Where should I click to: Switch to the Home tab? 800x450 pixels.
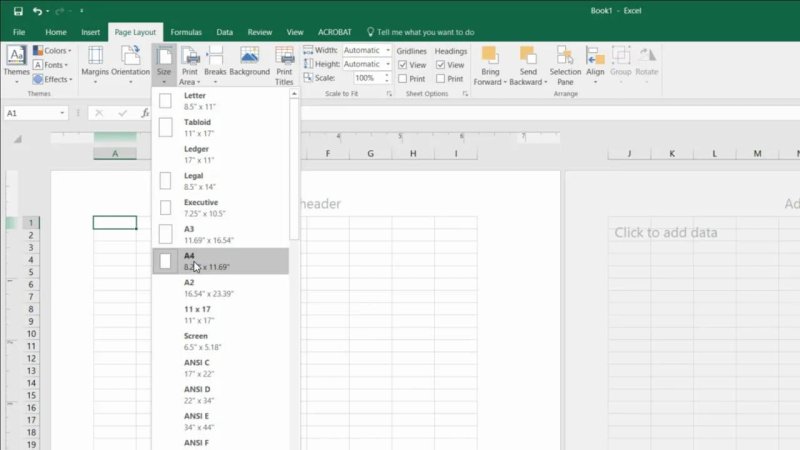[56, 32]
